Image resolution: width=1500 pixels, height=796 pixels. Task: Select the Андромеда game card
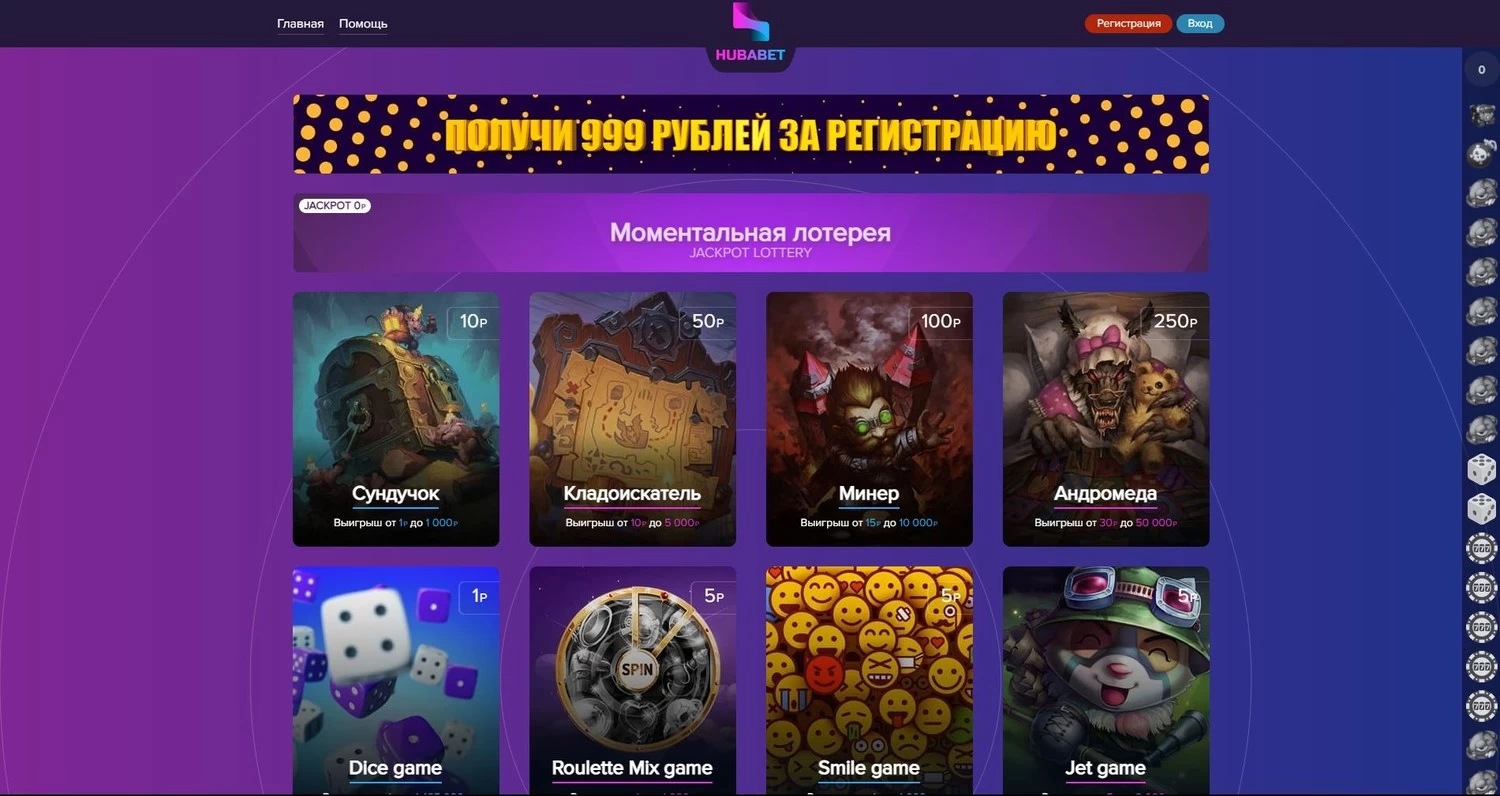click(x=1106, y=419)
